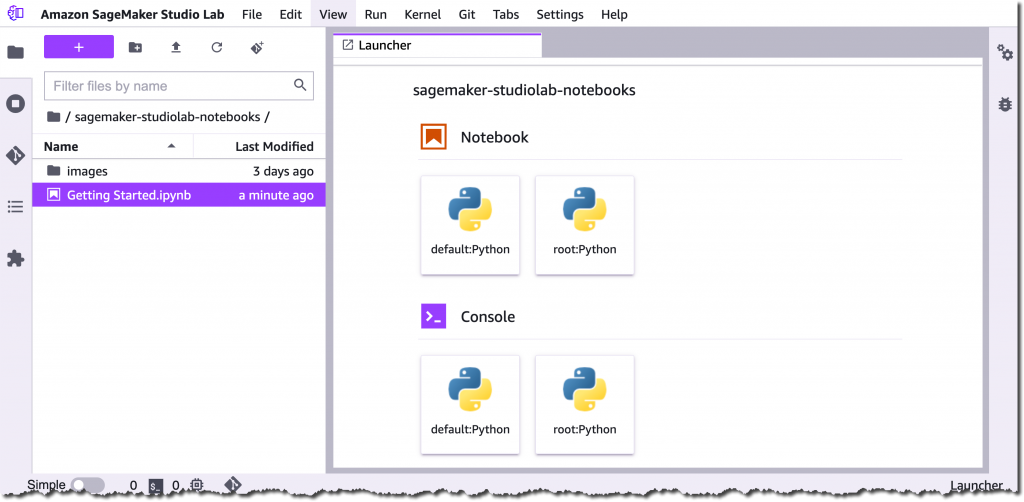Image resolution: width=1024 pixels, height=502 pixels.
Task: Open the File menu
Action: (251, 14)
